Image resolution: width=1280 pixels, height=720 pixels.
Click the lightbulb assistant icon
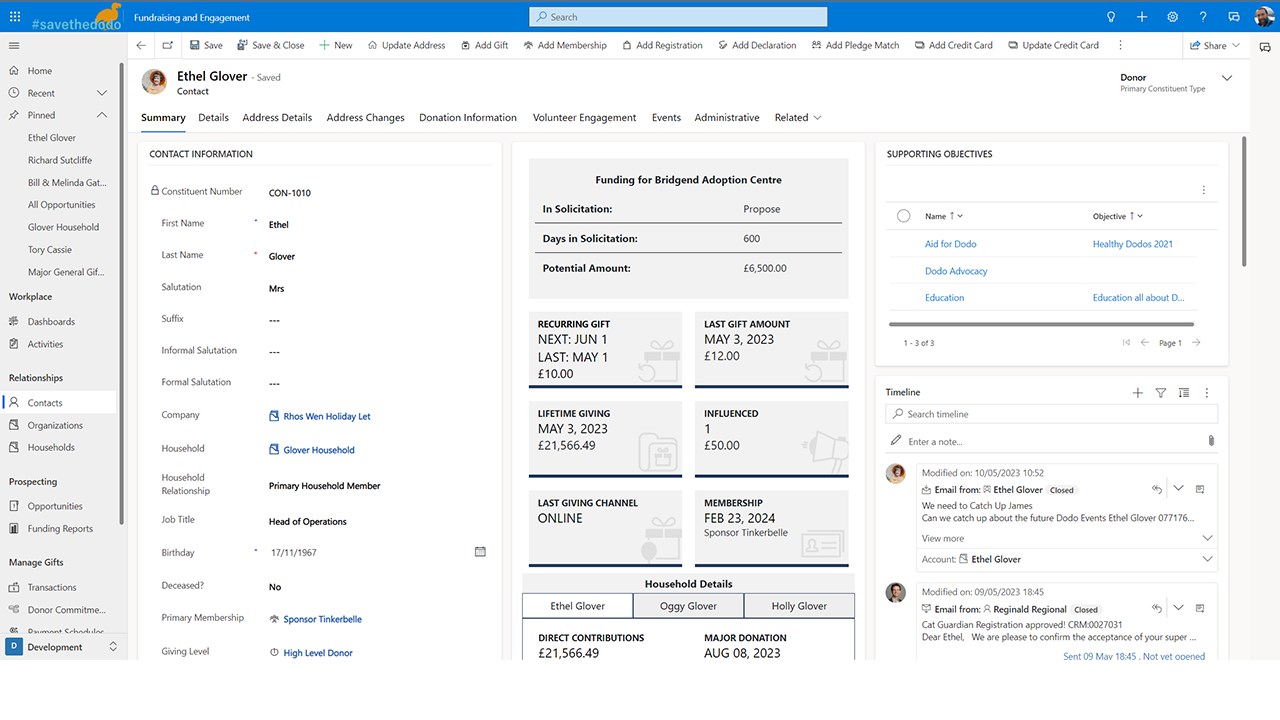point(1110,17)
